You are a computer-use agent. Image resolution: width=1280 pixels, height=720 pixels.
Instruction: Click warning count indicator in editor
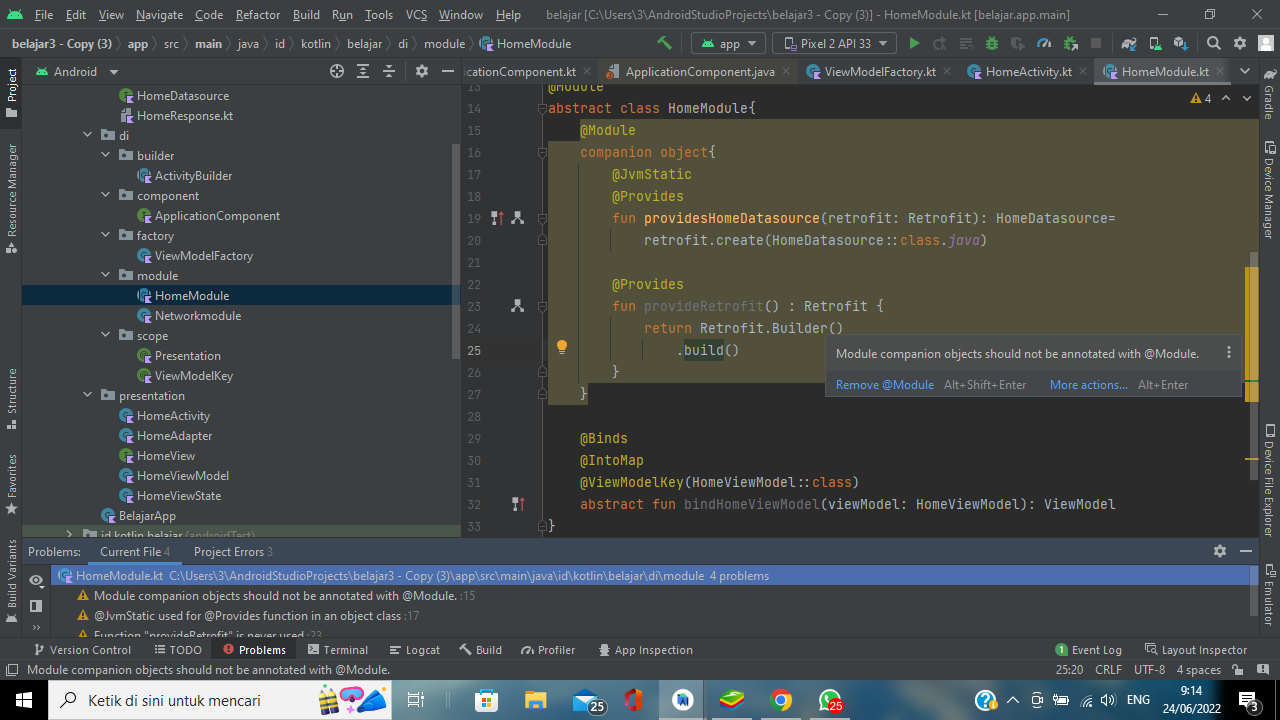pos(1201,98)
